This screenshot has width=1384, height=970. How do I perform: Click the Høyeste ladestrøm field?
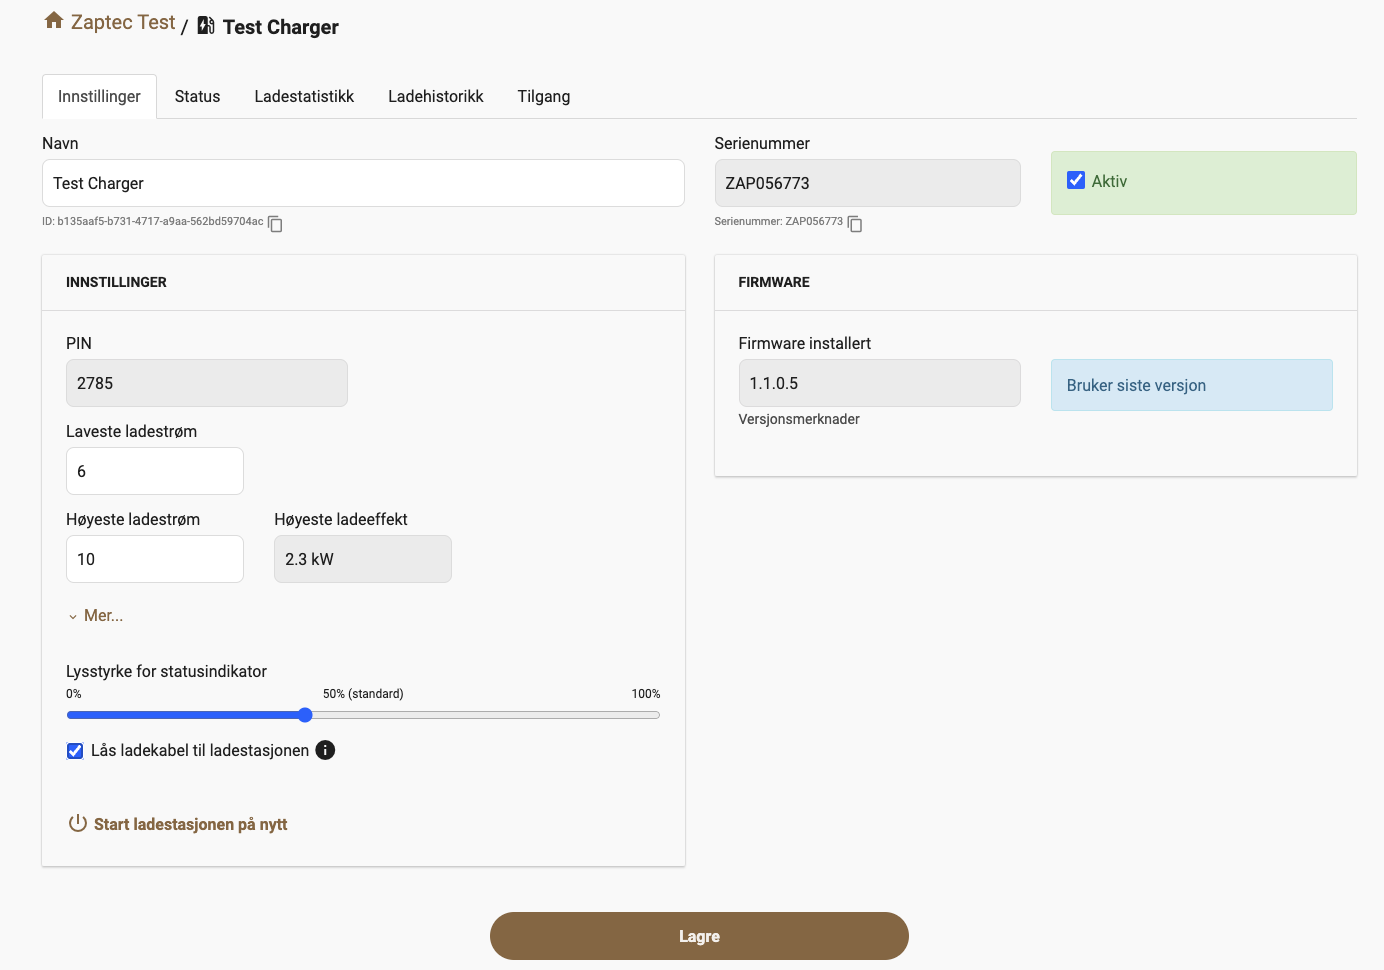[155, 559]
